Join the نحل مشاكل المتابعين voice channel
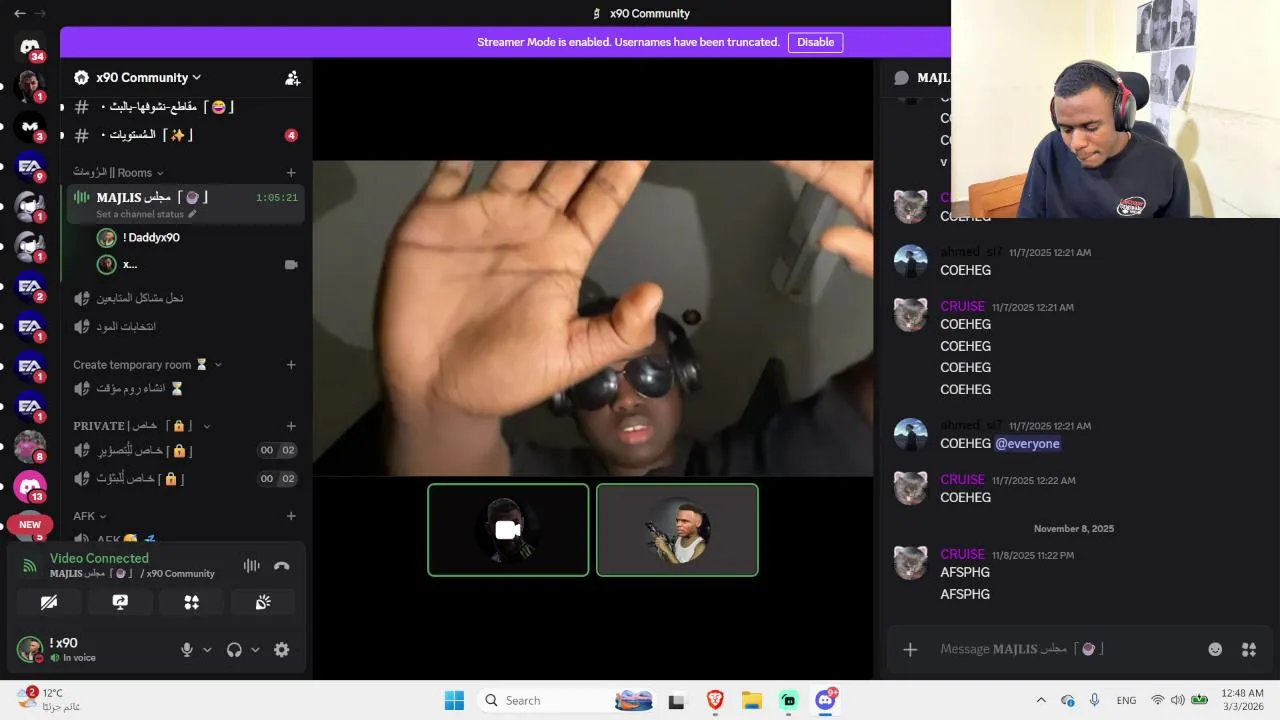 tap(185, 298)
